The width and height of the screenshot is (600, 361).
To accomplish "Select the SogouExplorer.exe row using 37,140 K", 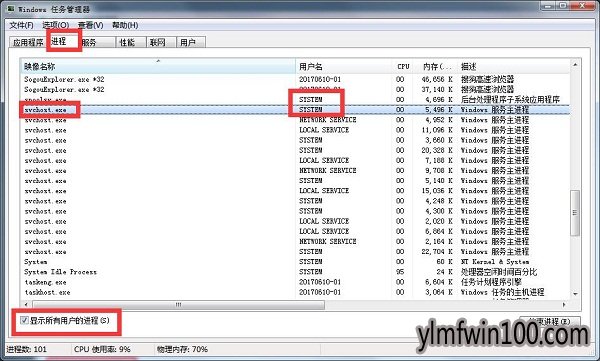I will (295, 89).
